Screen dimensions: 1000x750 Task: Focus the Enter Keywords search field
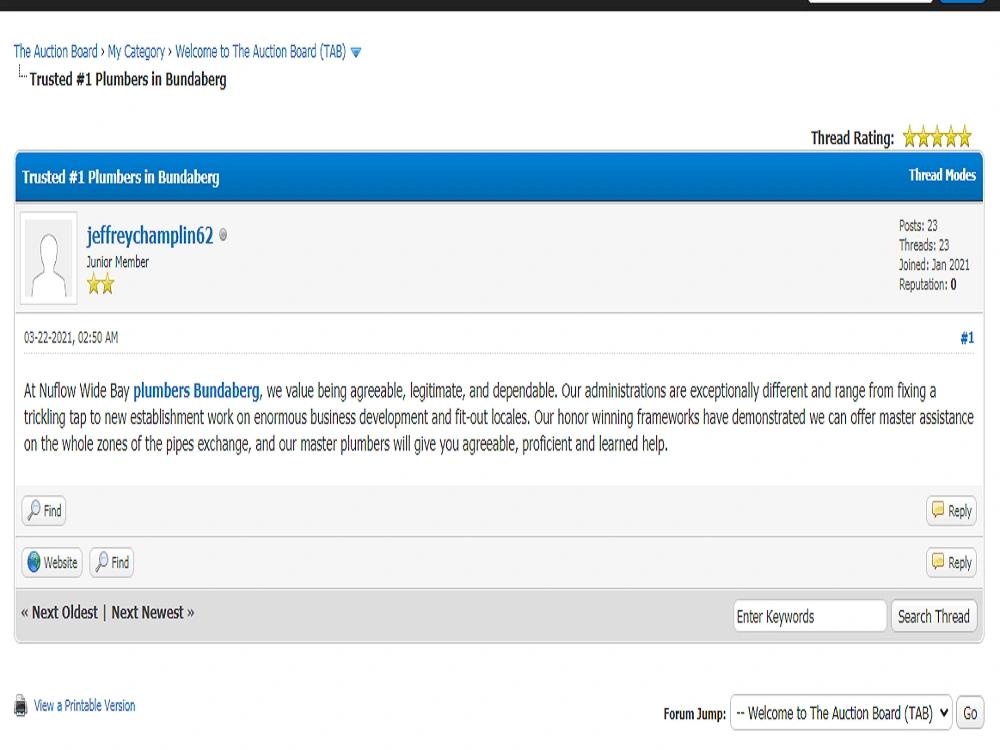pyautogui.click(x=809, y=616)
